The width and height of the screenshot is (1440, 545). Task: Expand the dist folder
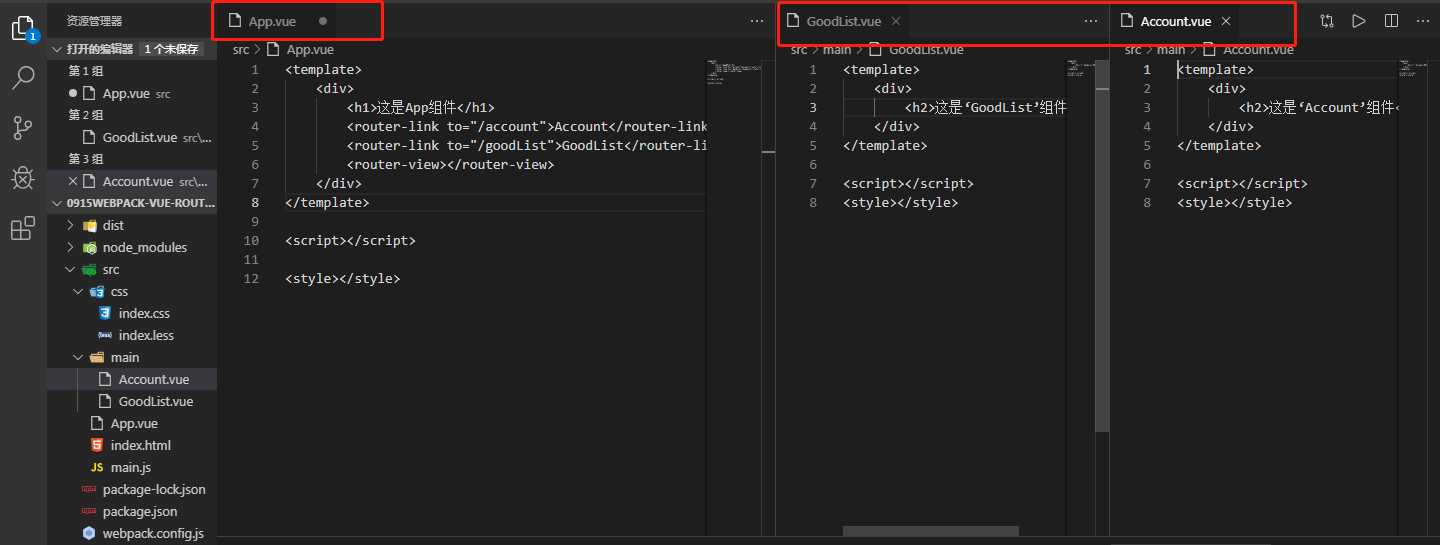[x=131, y=225]
